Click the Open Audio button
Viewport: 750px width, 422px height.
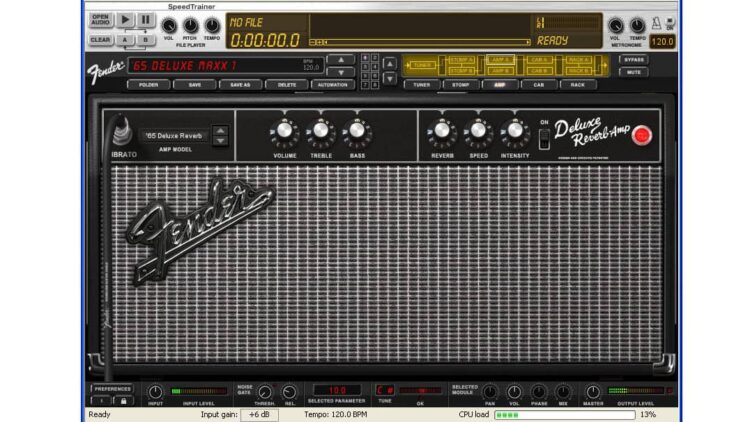pos(101,19)
